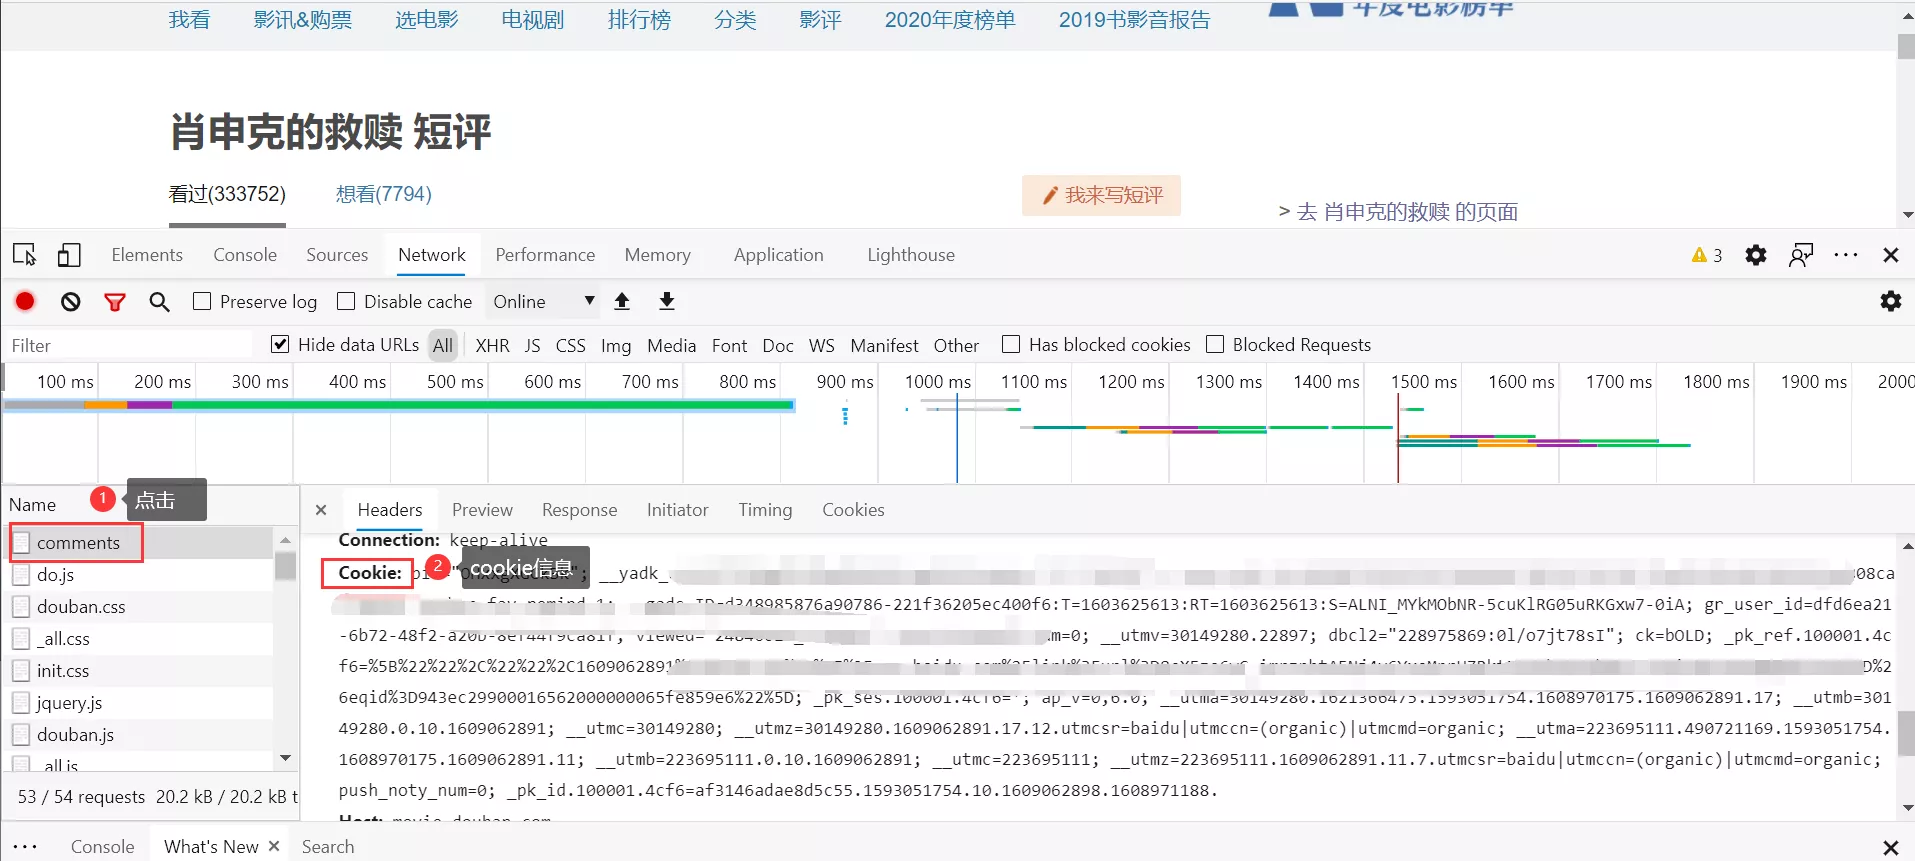Open network search magnifier icon

click(x=159, y=301)
